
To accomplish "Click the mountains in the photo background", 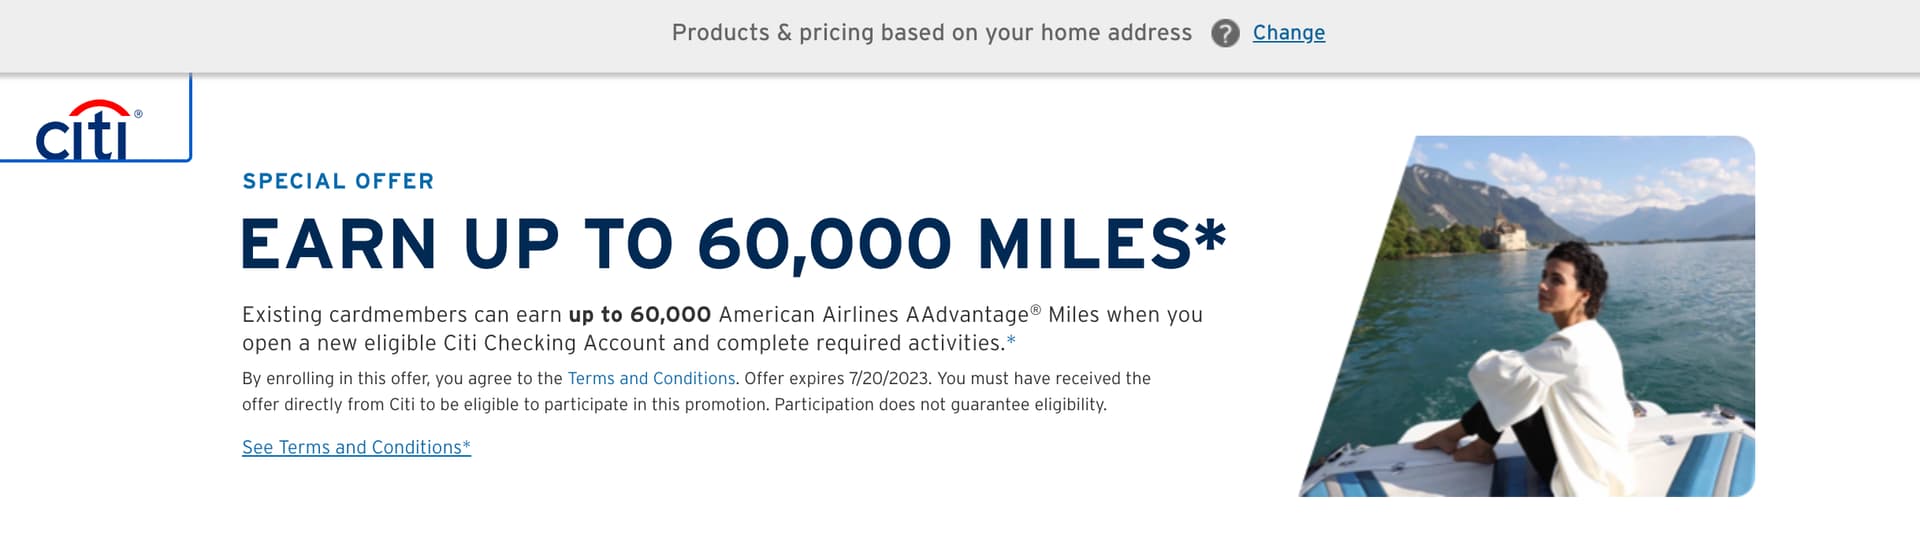I will 1670,215.
